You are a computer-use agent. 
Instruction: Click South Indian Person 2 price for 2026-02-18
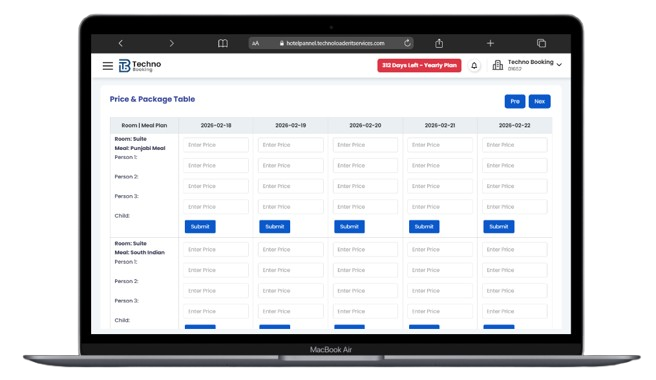pos(216,270)
